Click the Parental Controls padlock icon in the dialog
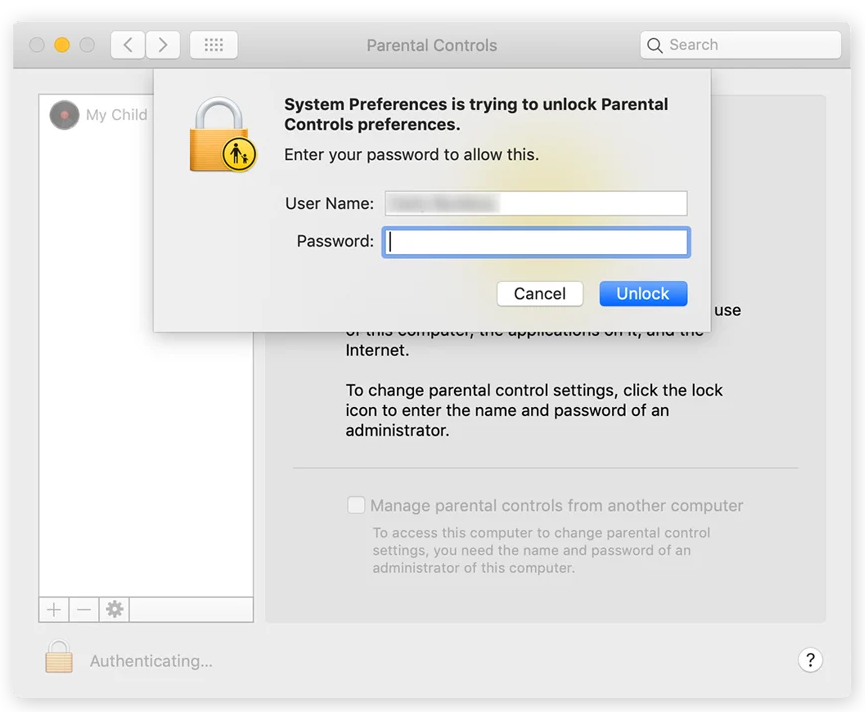 point(222,135)
